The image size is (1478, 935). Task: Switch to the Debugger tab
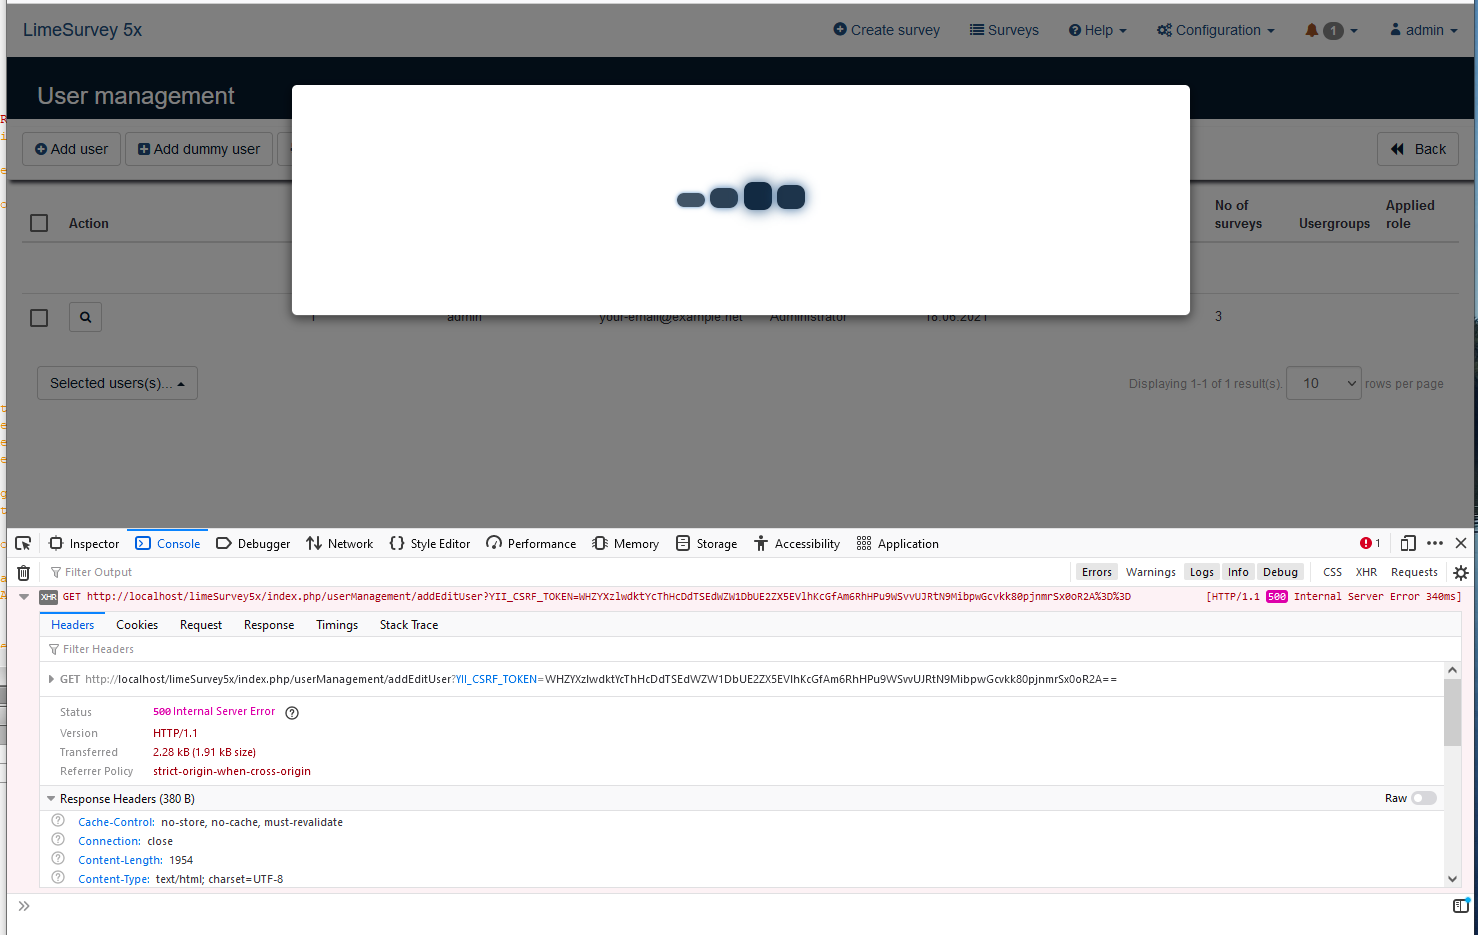[x=253, y=543]
